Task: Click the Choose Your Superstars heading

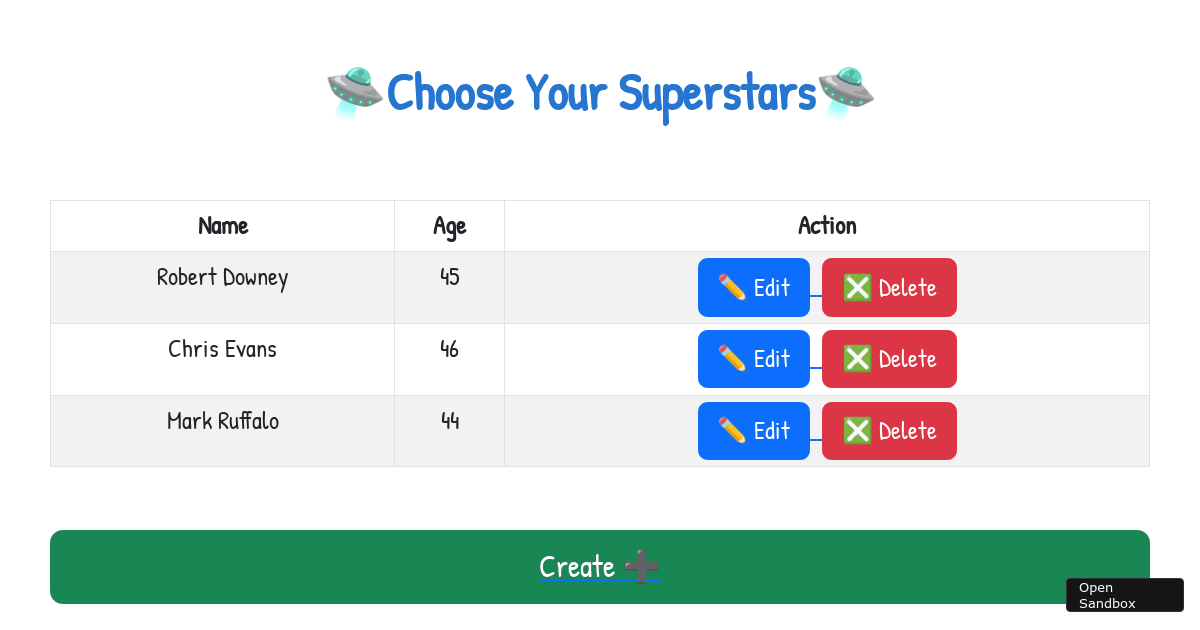Action: tap(601, 92)
